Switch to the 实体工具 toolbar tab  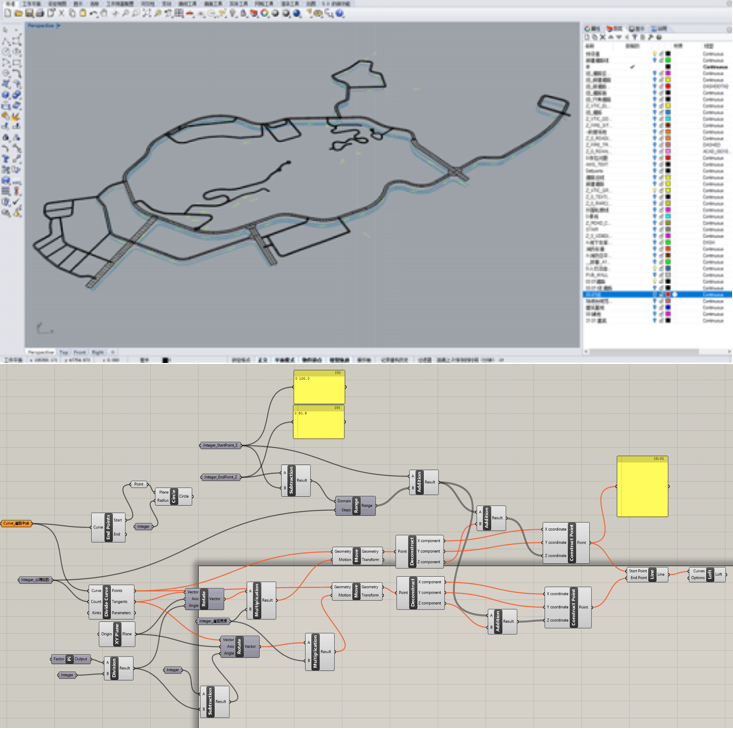coord(238,4)
